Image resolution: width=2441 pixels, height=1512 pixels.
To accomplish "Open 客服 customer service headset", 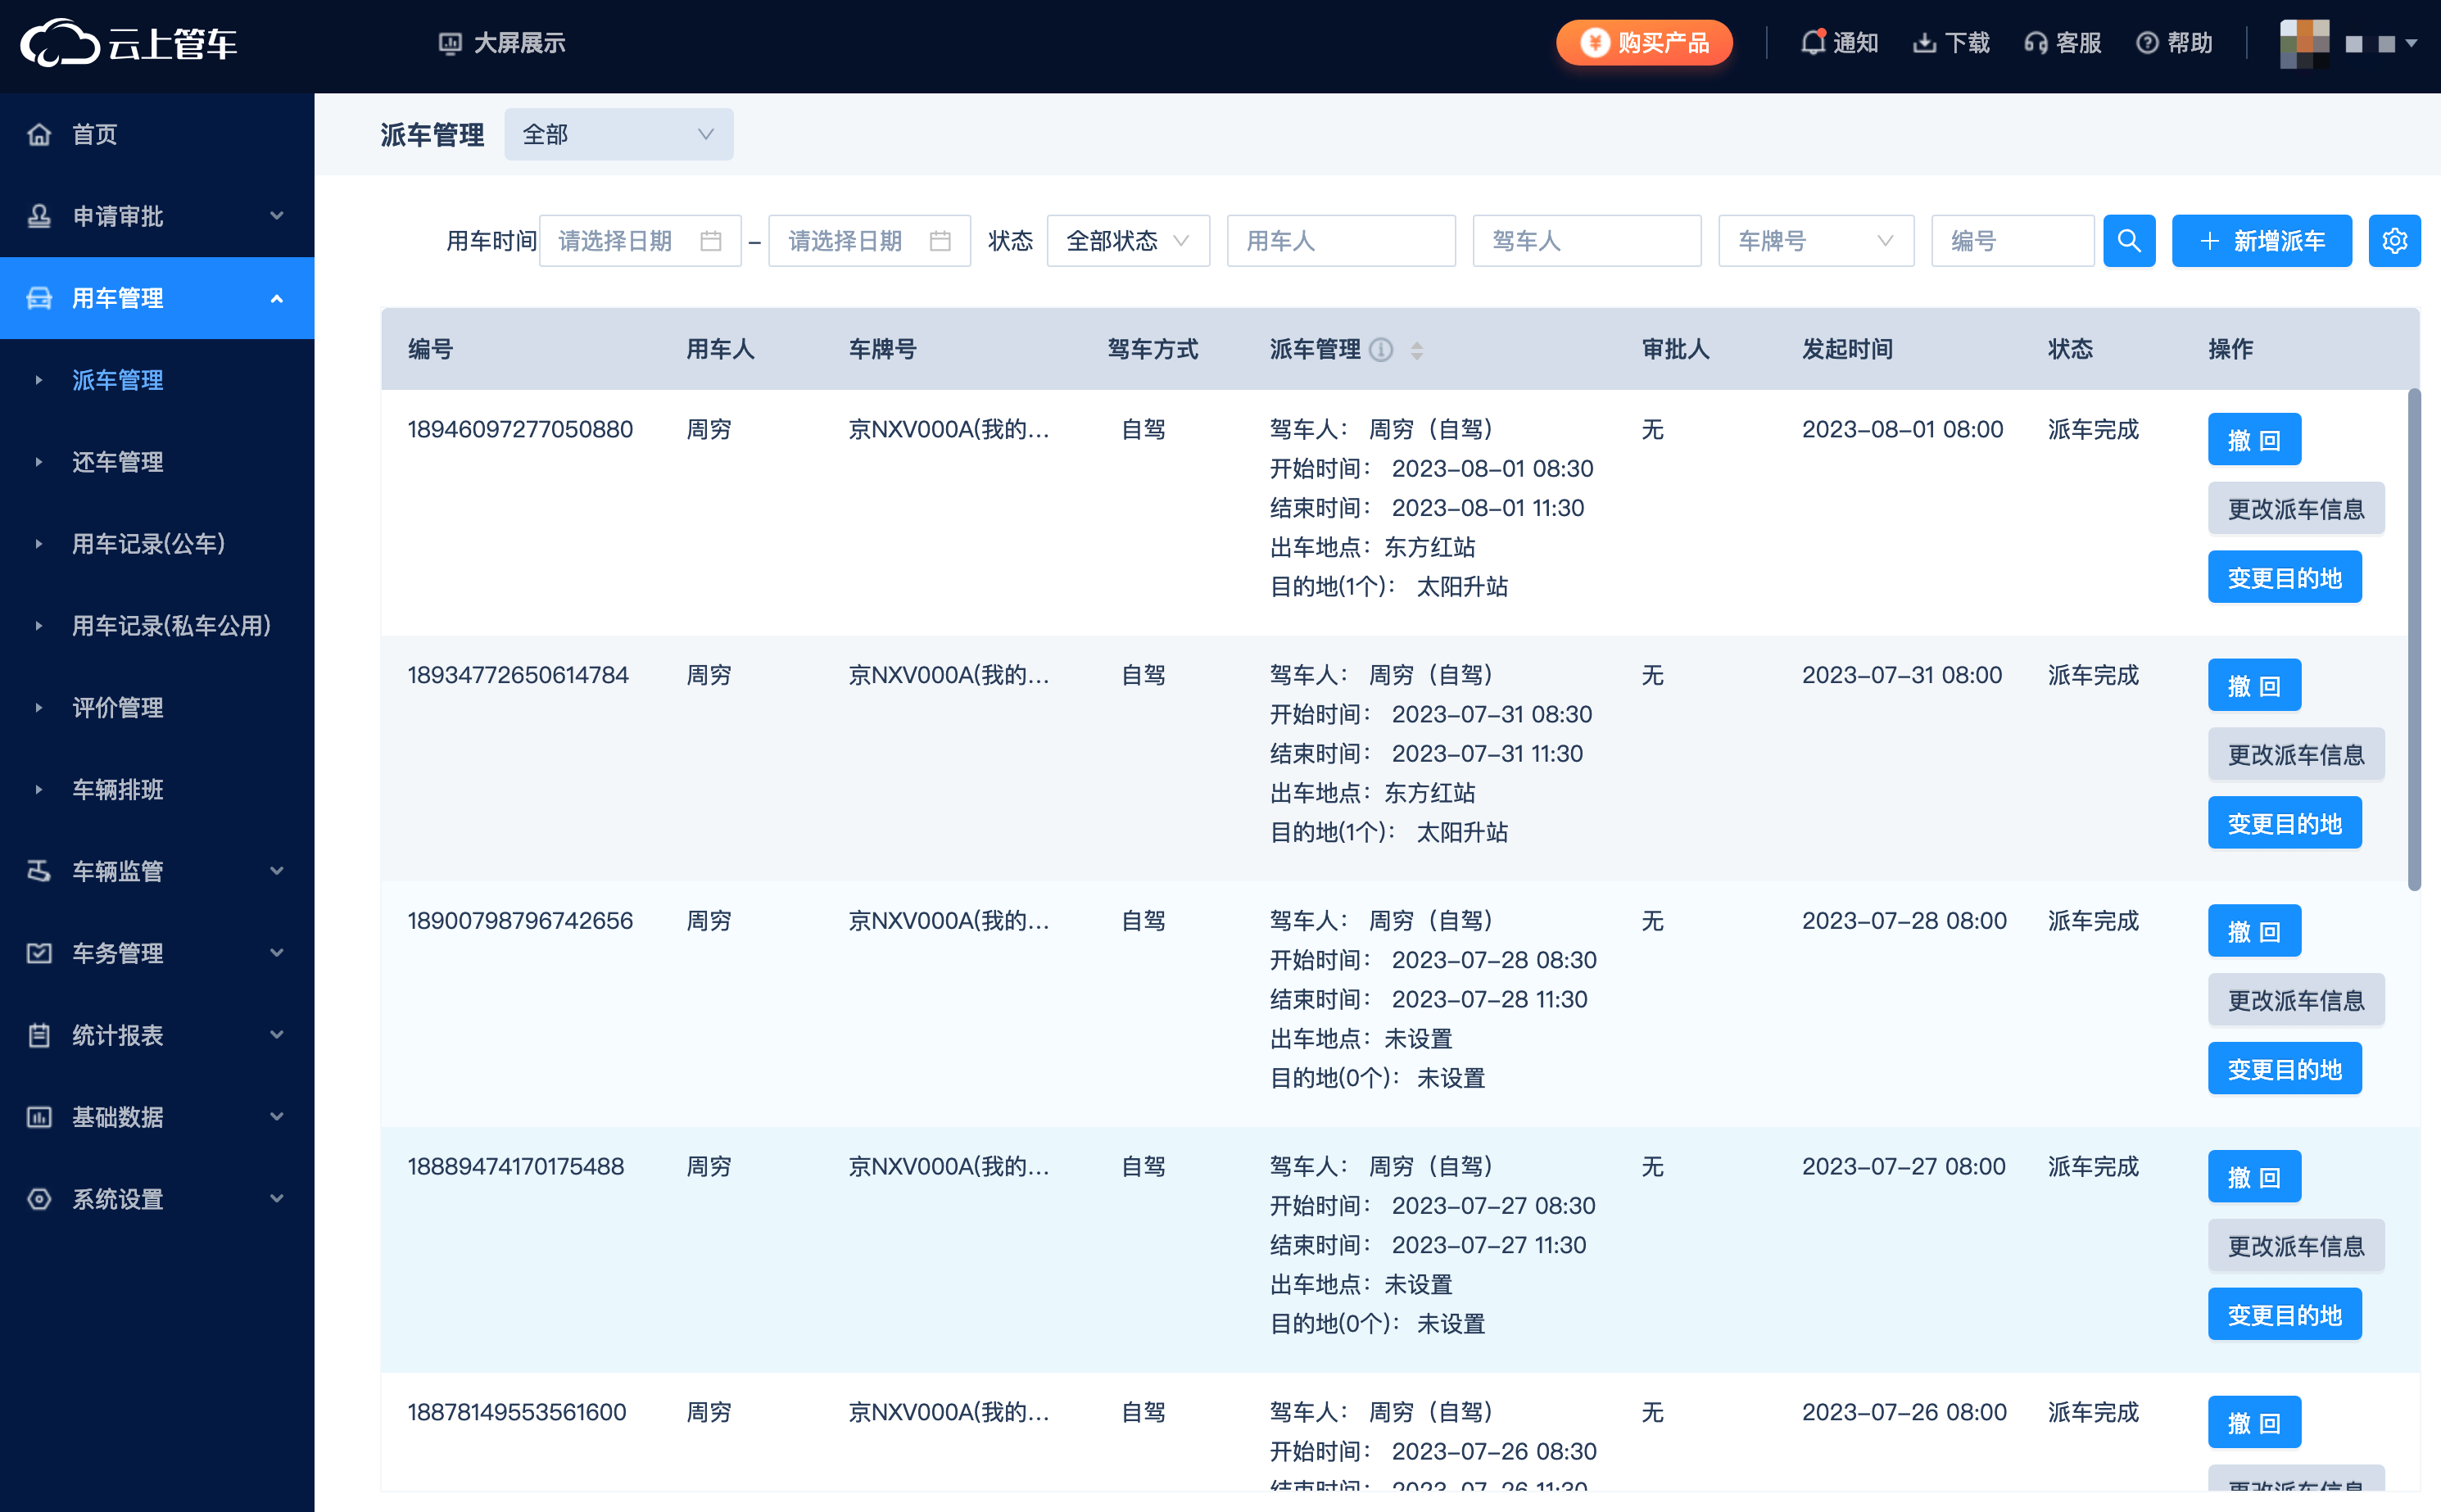I will point(2063,43).
